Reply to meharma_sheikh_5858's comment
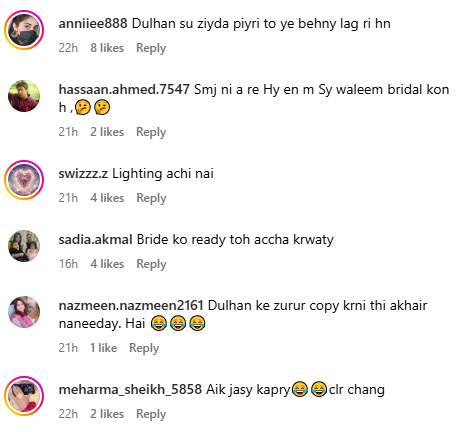The width and height of the screenshot is (459, 432). [151, 414]
